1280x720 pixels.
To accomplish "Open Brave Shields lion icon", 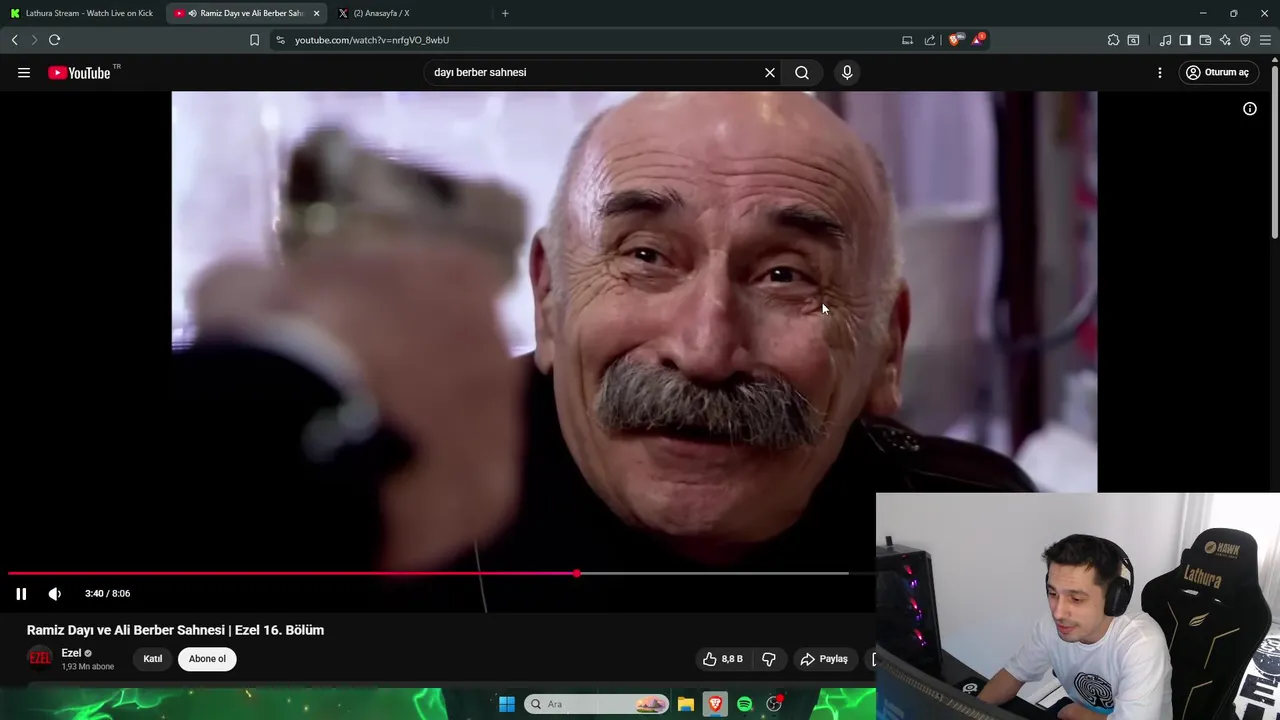I will [954, 40].
